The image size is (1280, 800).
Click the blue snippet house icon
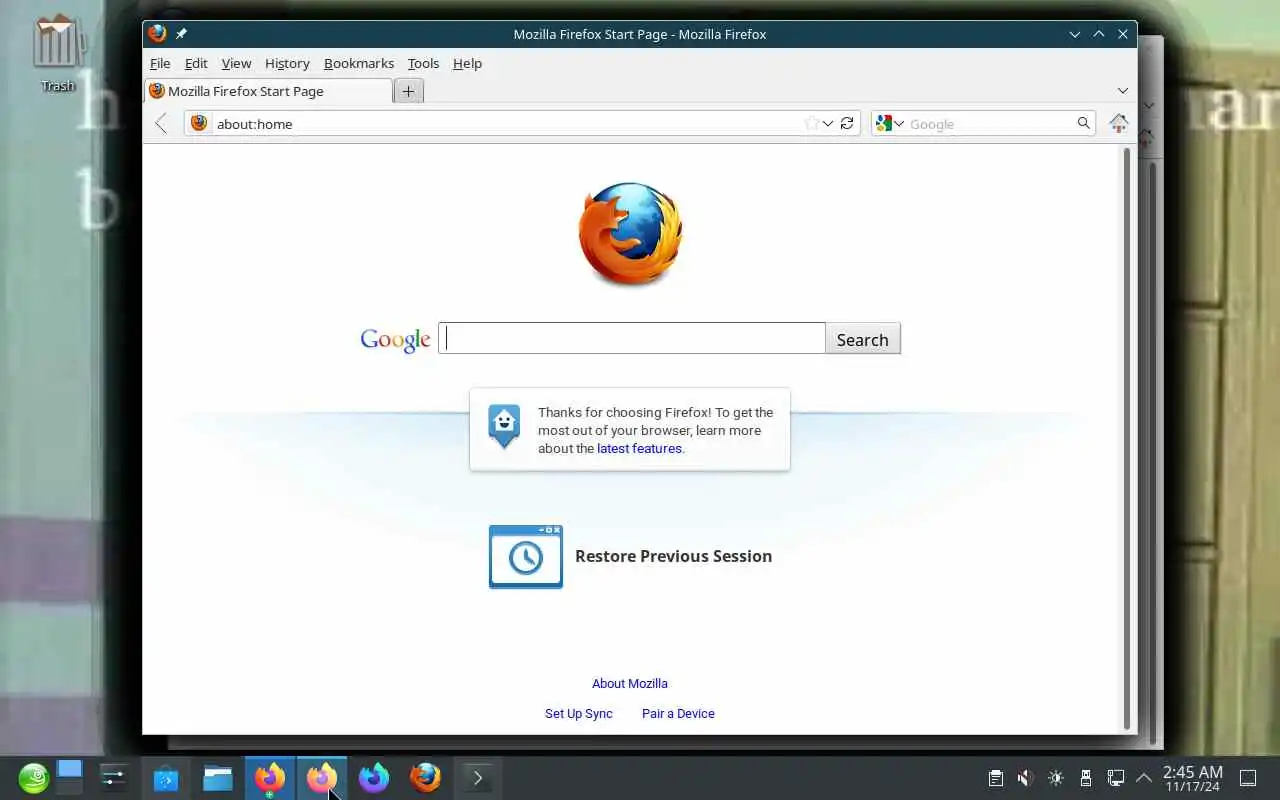[504, 426]
